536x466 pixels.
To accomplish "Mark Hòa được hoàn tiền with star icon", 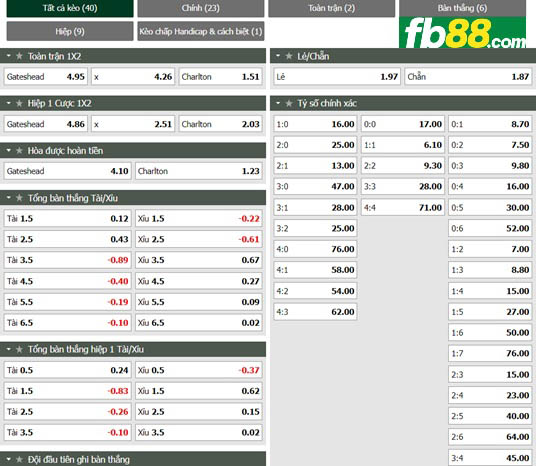I will tap(19, 150).
